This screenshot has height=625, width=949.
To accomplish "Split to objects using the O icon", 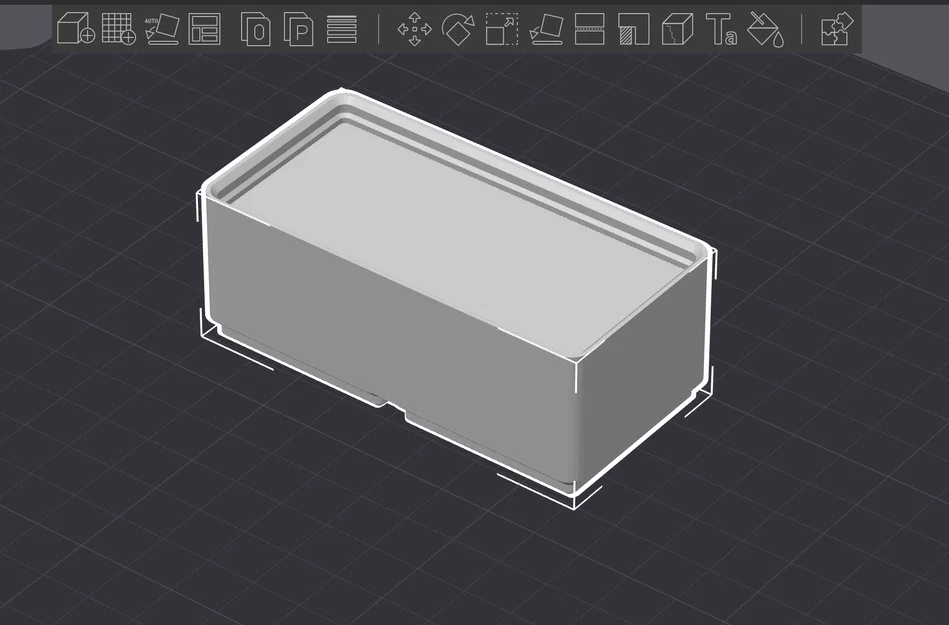I will (255, 29).
